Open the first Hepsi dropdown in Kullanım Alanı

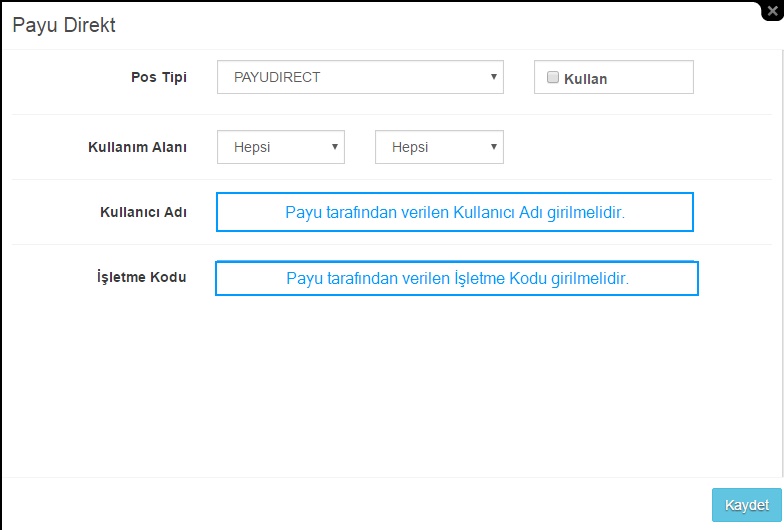pos(280,147)
